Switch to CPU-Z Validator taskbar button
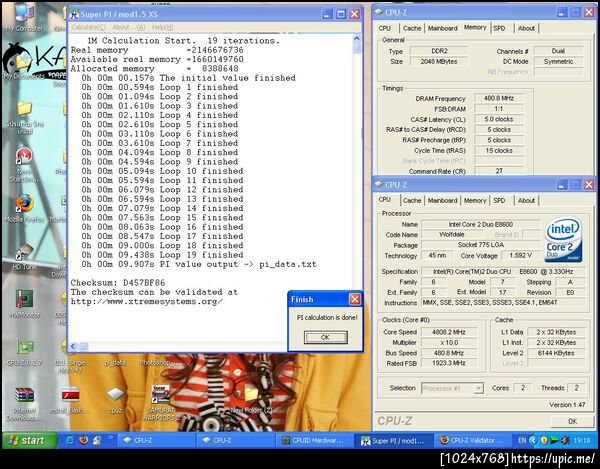600x469 pixels. coord(472,441)
